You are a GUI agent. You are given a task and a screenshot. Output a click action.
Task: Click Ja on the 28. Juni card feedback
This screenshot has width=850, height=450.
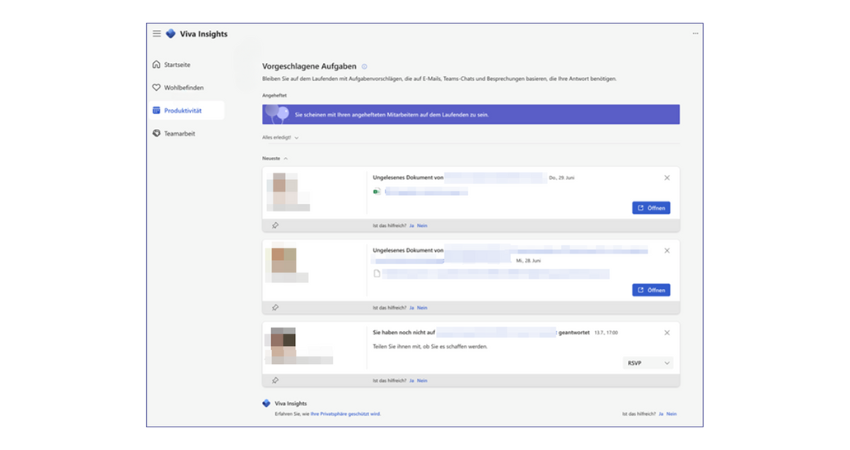(x=411, y=308)
